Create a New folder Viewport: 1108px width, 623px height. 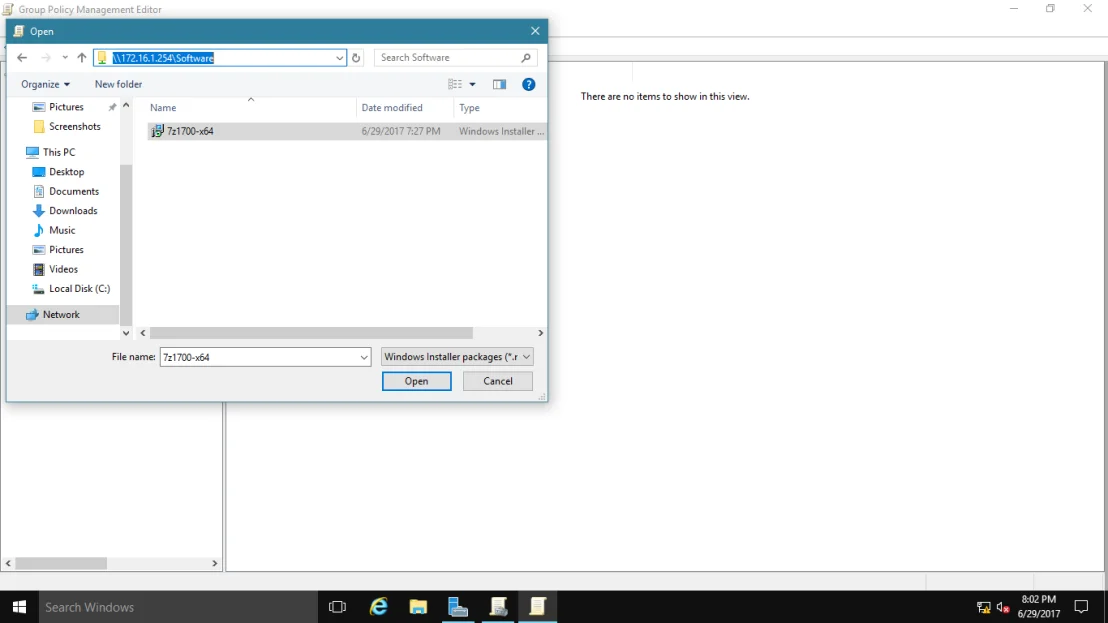point(118,84)
